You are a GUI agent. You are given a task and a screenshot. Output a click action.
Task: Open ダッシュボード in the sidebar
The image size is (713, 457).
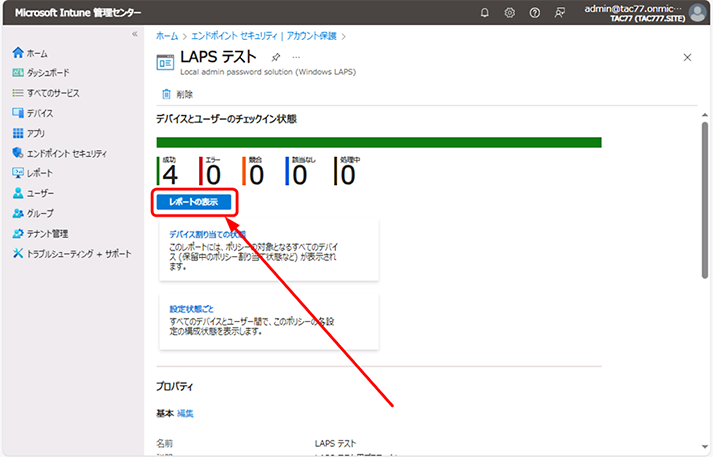coord(41,73)
